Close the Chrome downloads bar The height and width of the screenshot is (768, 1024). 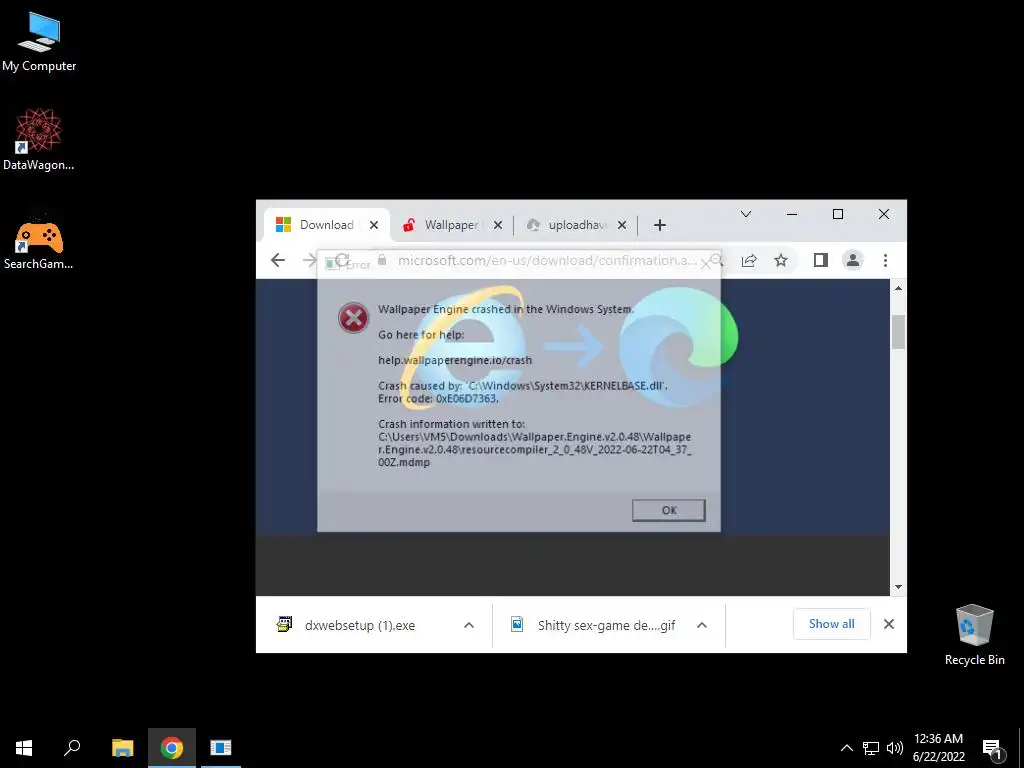tap(889, 624)
